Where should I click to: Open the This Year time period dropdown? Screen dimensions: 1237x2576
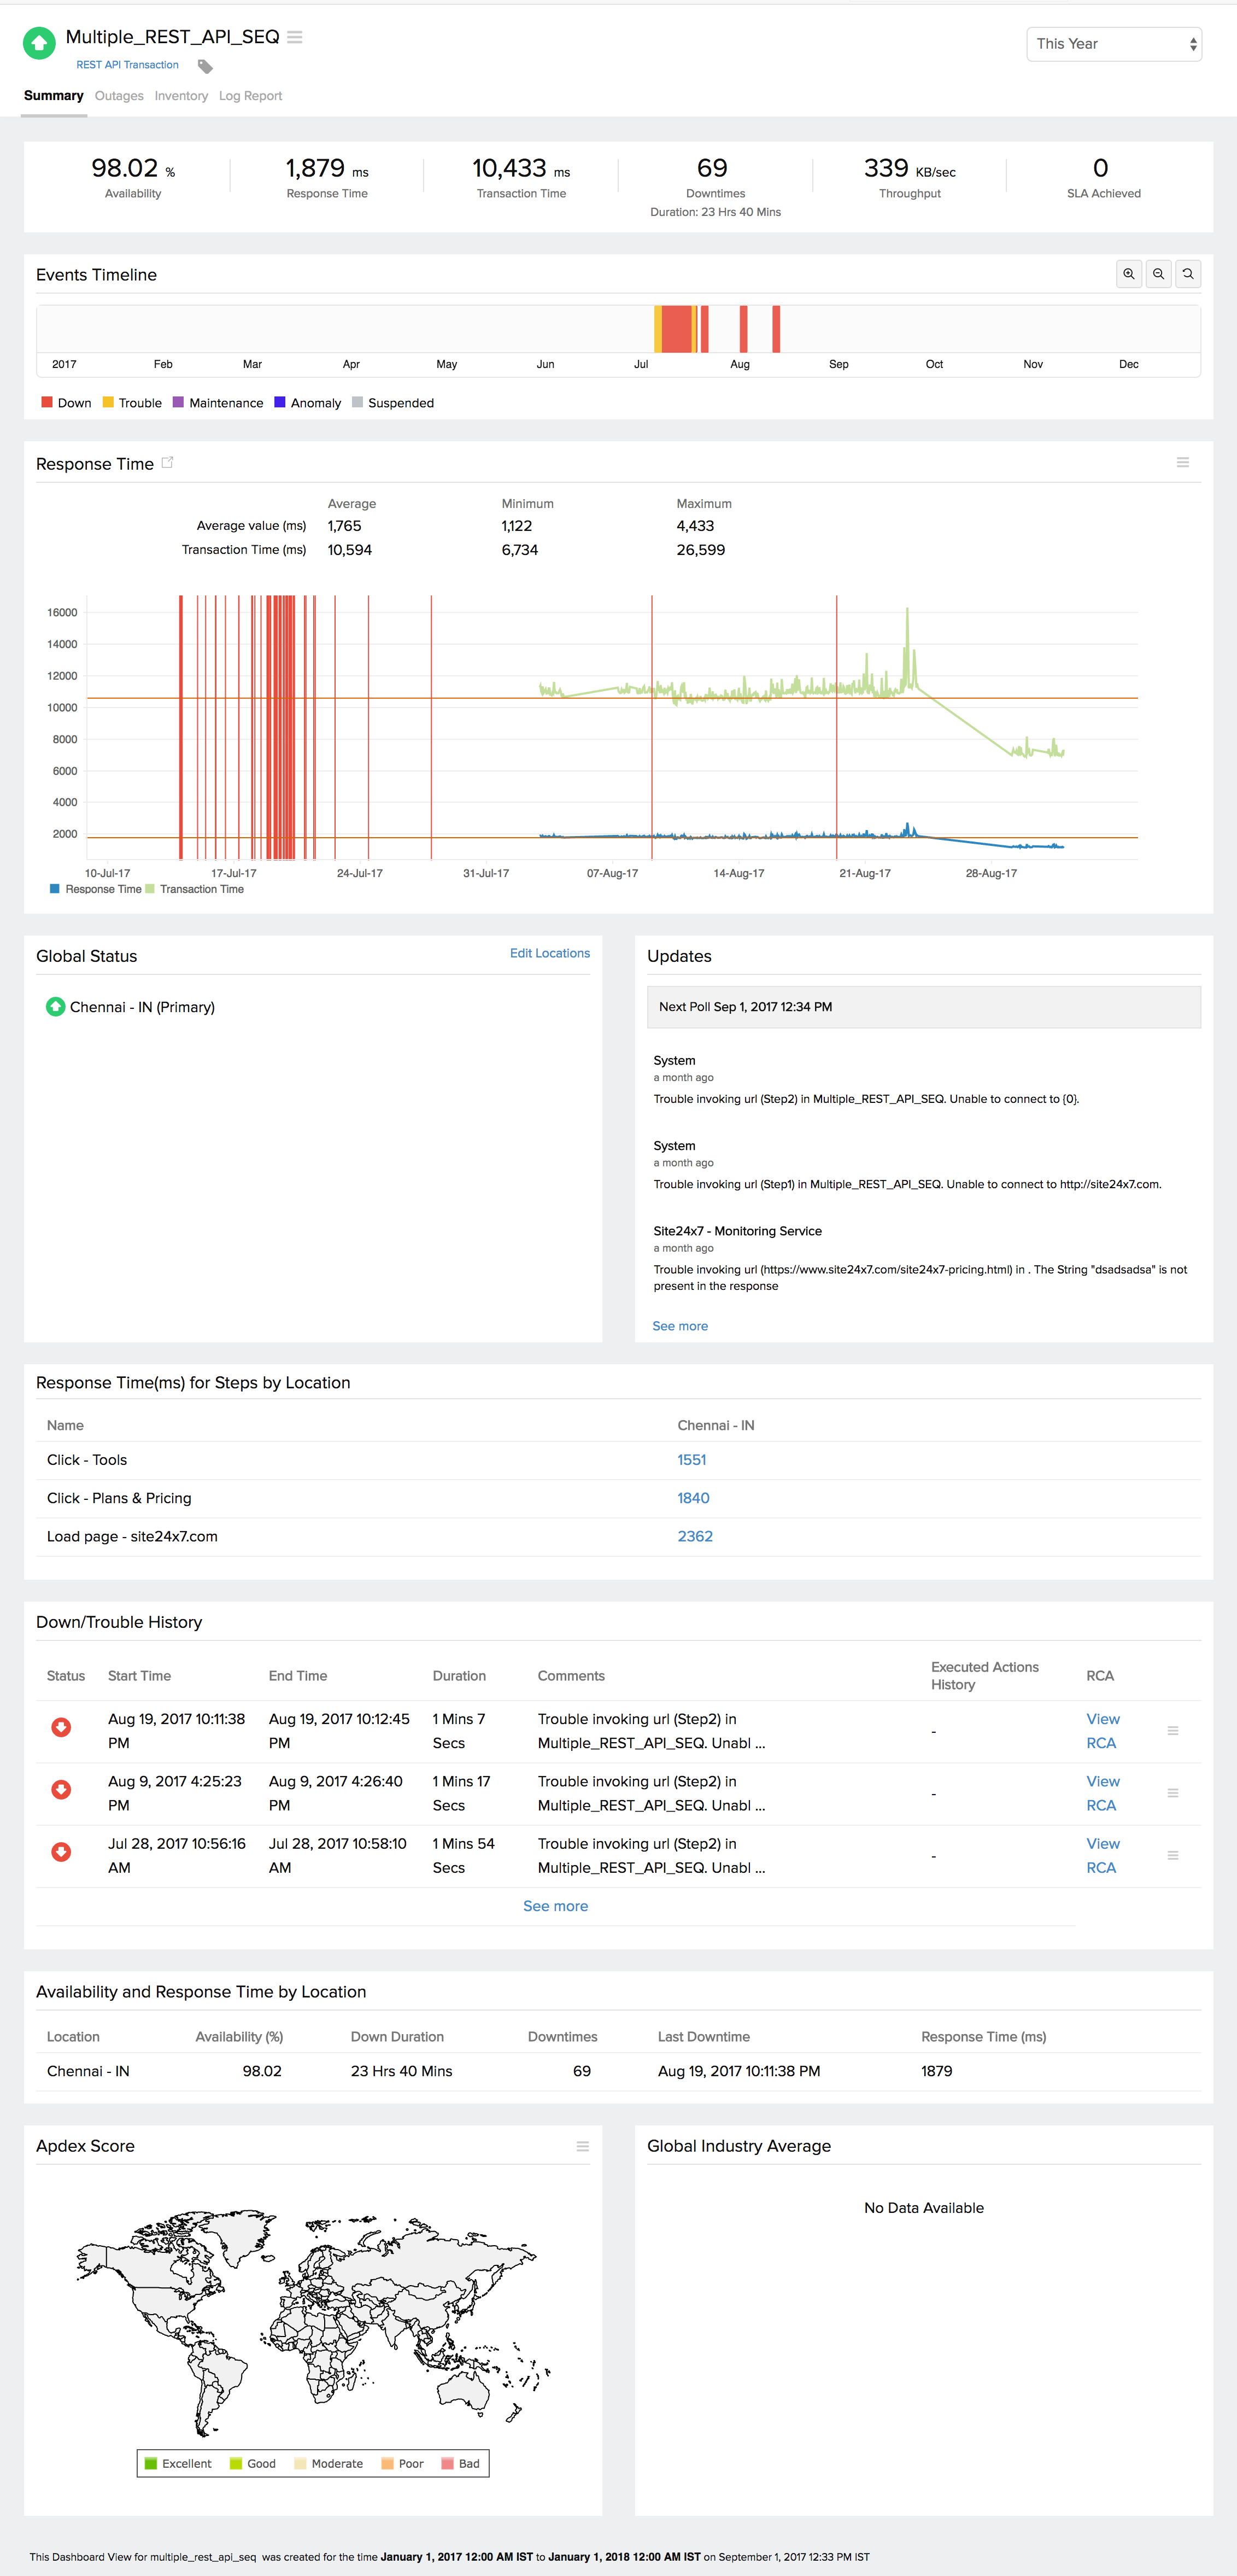tap(1113, 44)
